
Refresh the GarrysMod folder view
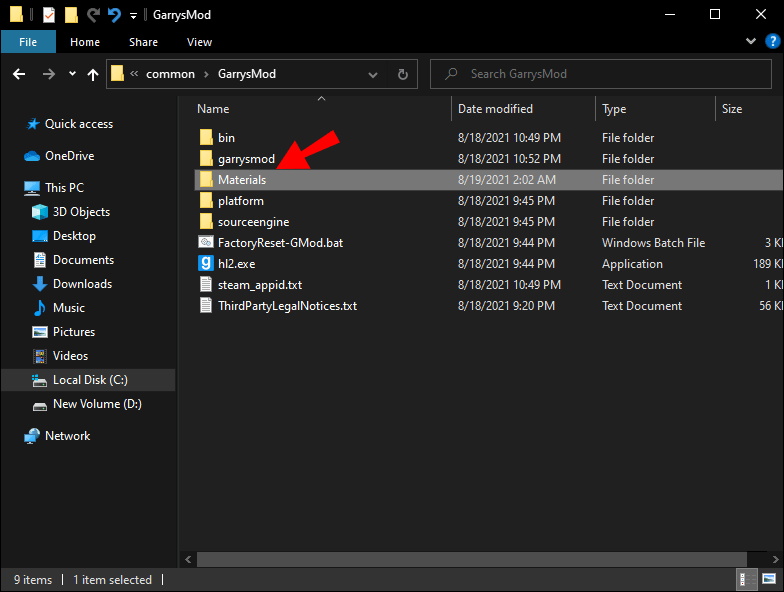pos(402,74)
